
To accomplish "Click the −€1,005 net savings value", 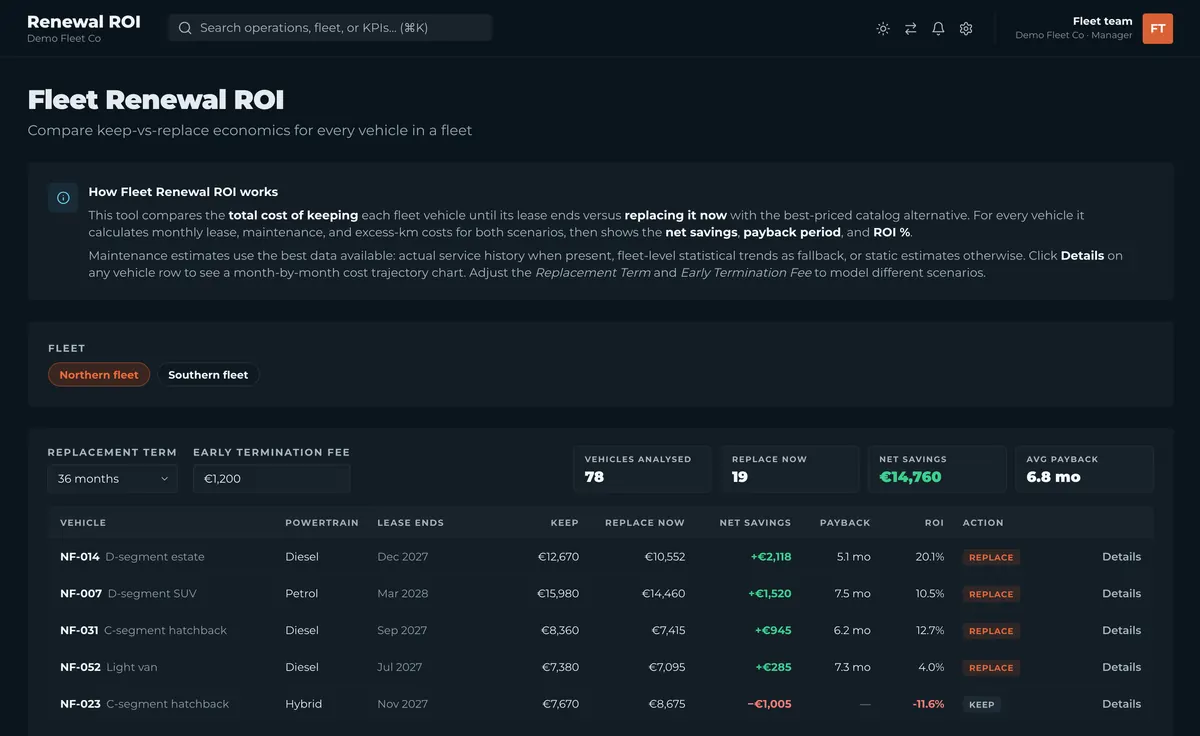I will tap(769, 704).
